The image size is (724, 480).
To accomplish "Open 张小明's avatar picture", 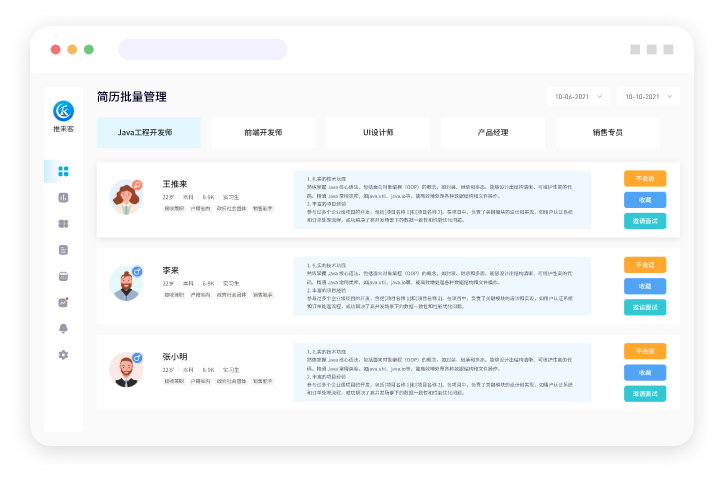I will click(x=126, y=370).
